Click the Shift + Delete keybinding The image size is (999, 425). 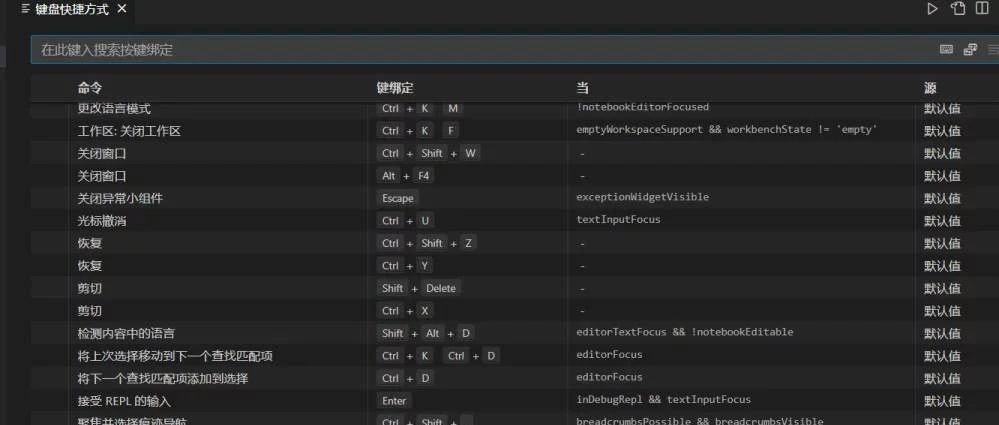click(419, 288)
